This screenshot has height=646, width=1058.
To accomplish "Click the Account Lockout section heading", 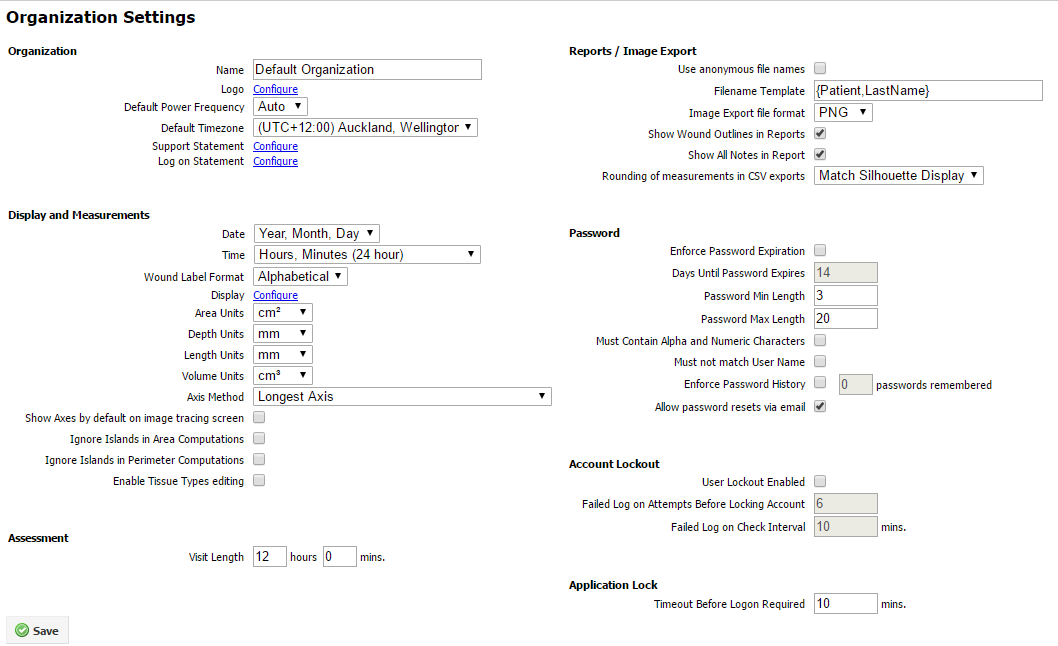I will pos(614,464).
